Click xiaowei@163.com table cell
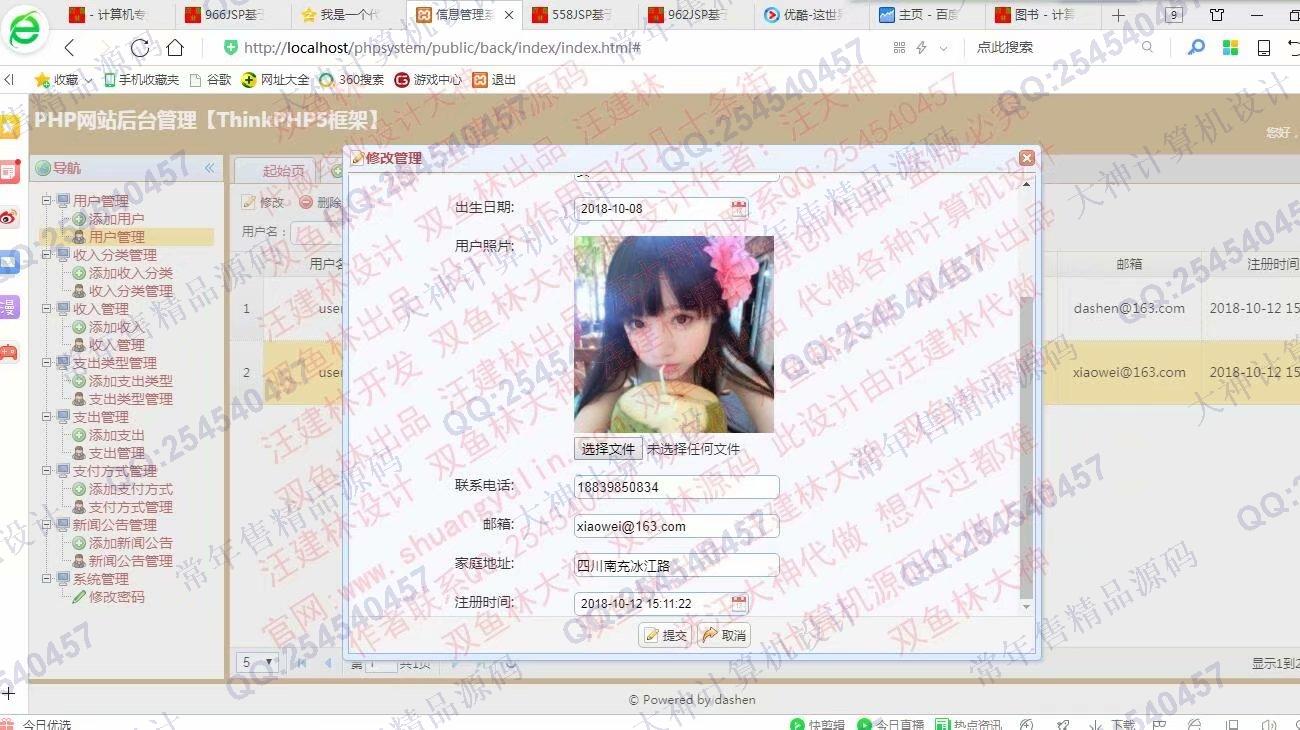Screen dimensions: 1300x730 [1129, 372]
